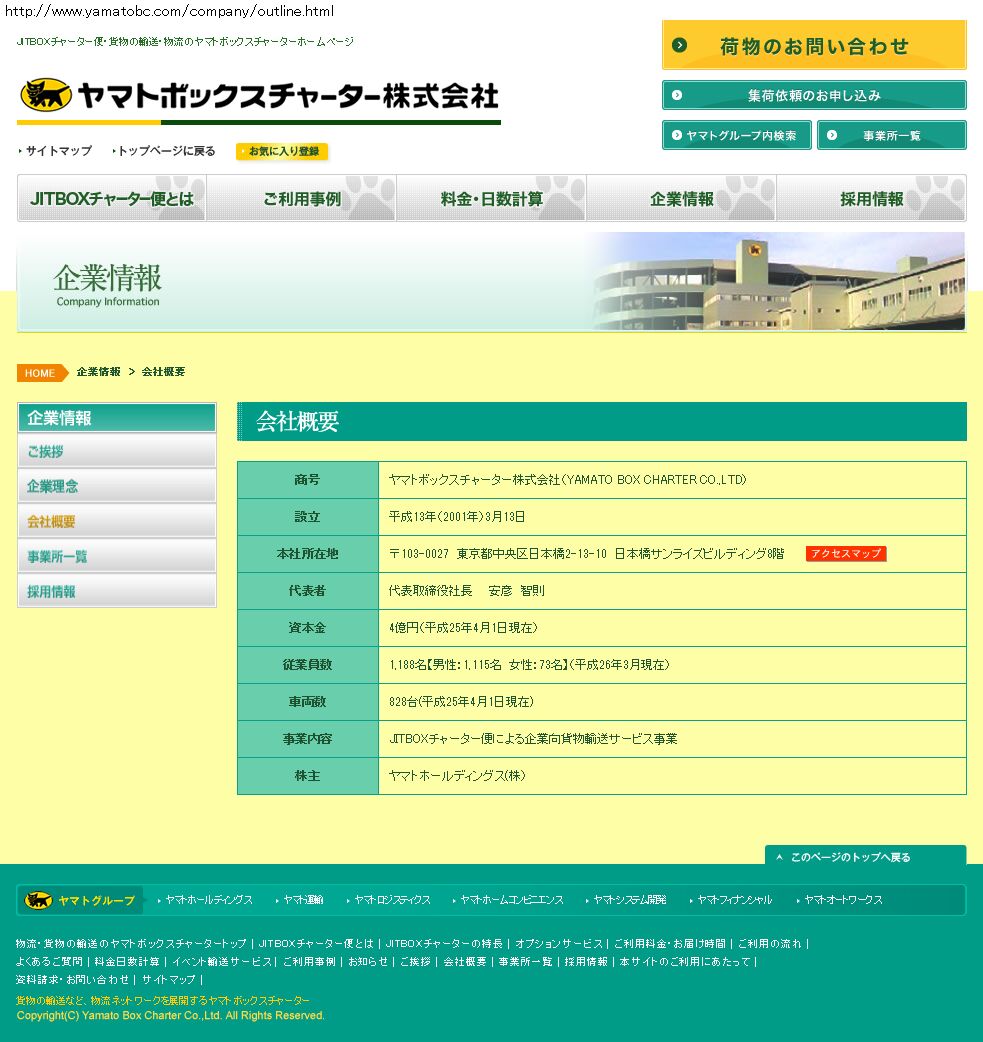The width and height of the screenshot is (983, 1042).
Task: Follow the トップページに戻る link
Action: pos(164,151)
